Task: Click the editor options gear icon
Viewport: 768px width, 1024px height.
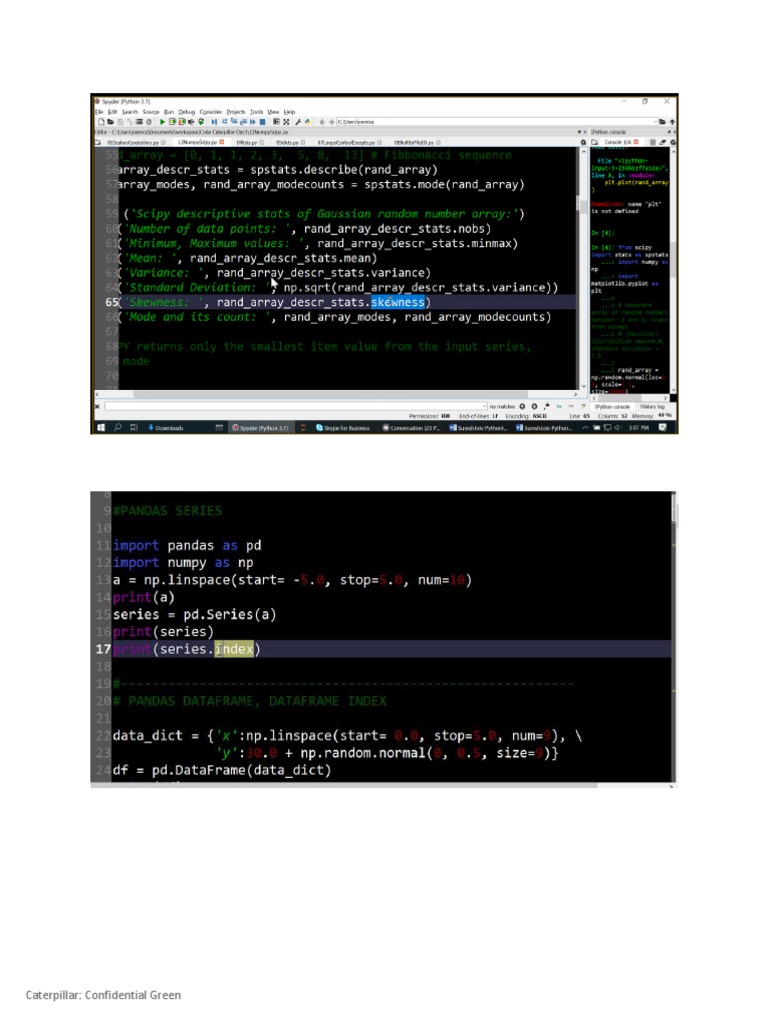Action: pyautogui.click(x=583, y=142)
